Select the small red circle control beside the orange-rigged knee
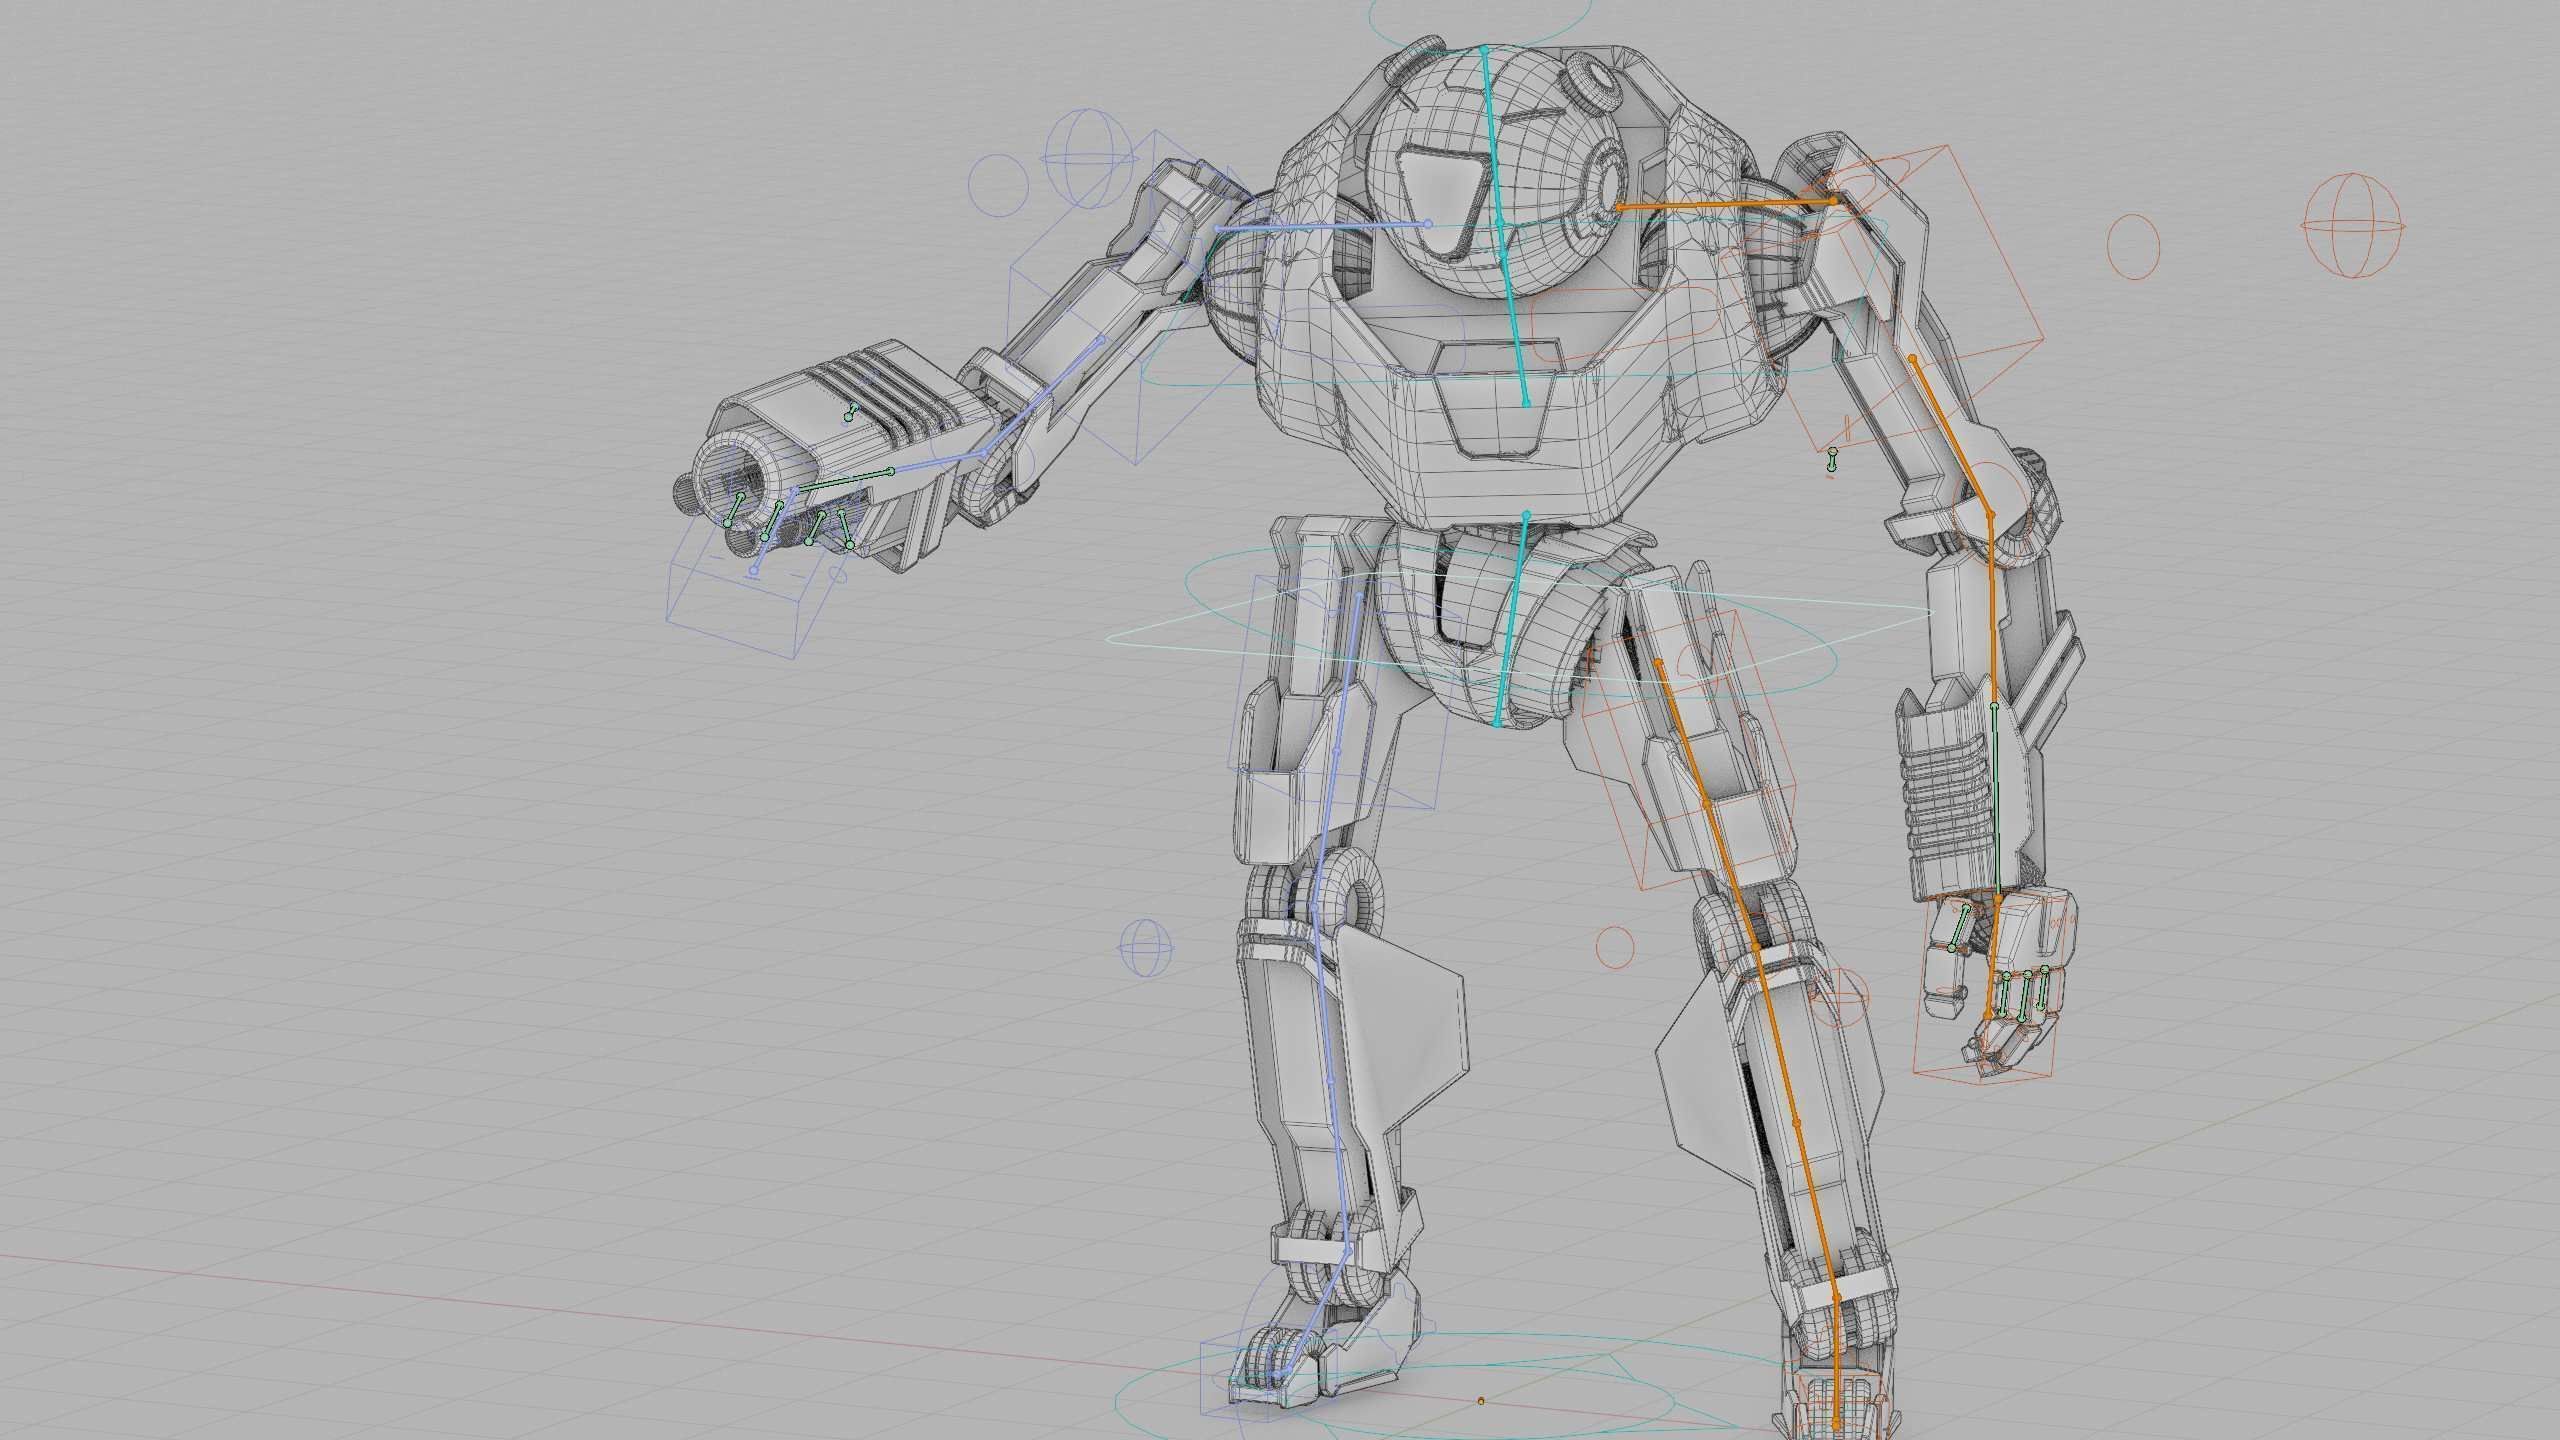Image resolution: width=2560 pixels, height=1440 pixels. tap(1614, 946)
